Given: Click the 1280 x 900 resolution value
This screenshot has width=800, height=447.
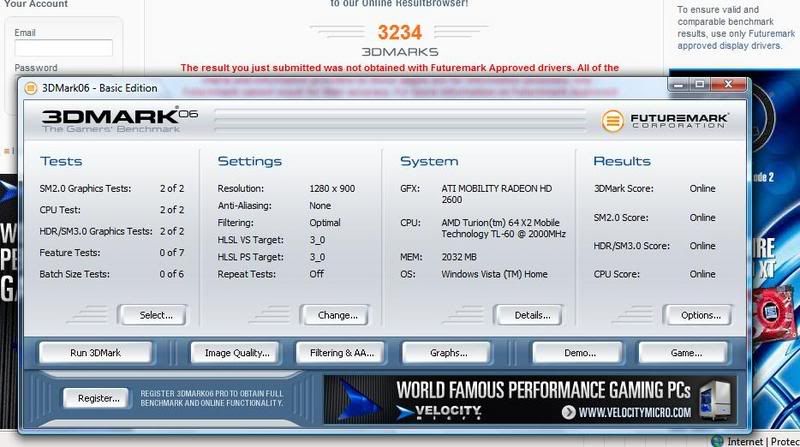Looking at the screenshot, I should click(332, 188).
